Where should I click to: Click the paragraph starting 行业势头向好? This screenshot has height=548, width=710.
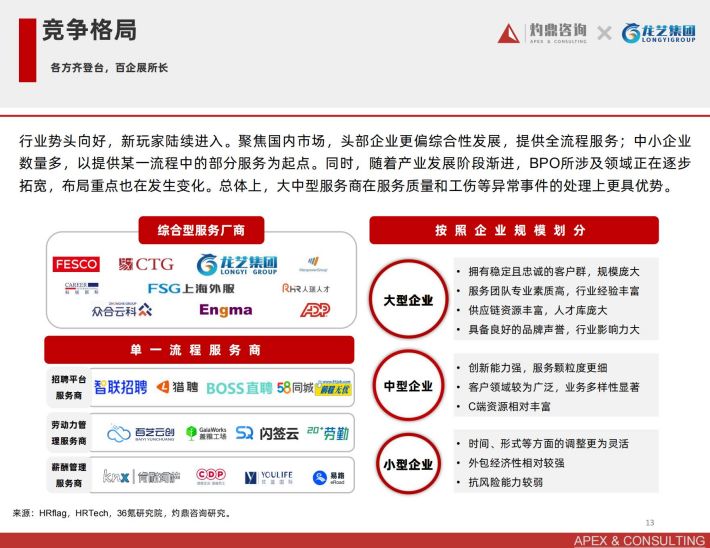pos(355,163)
